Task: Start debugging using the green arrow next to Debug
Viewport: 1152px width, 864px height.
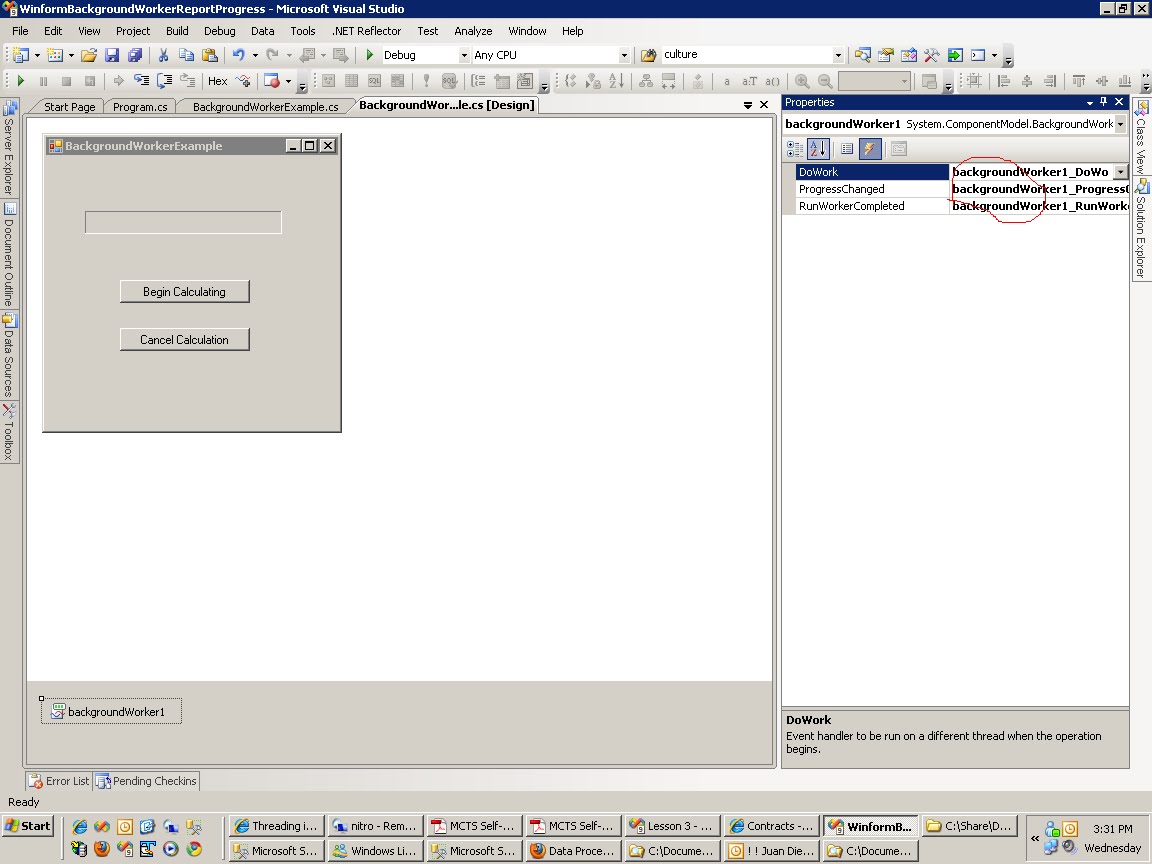Action: coord(370,55)
